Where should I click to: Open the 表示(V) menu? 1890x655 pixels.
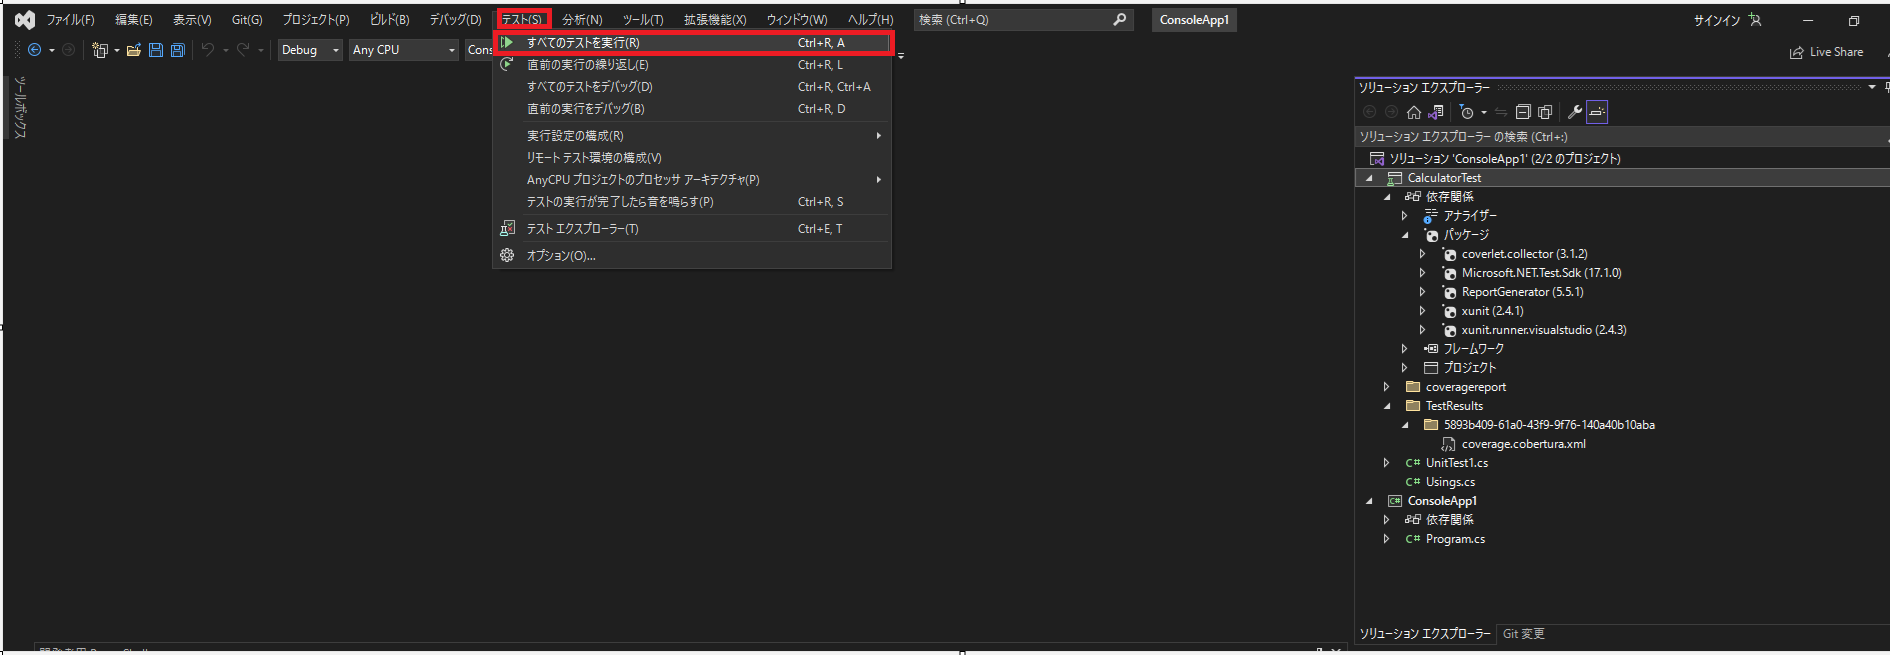(192, 20)
